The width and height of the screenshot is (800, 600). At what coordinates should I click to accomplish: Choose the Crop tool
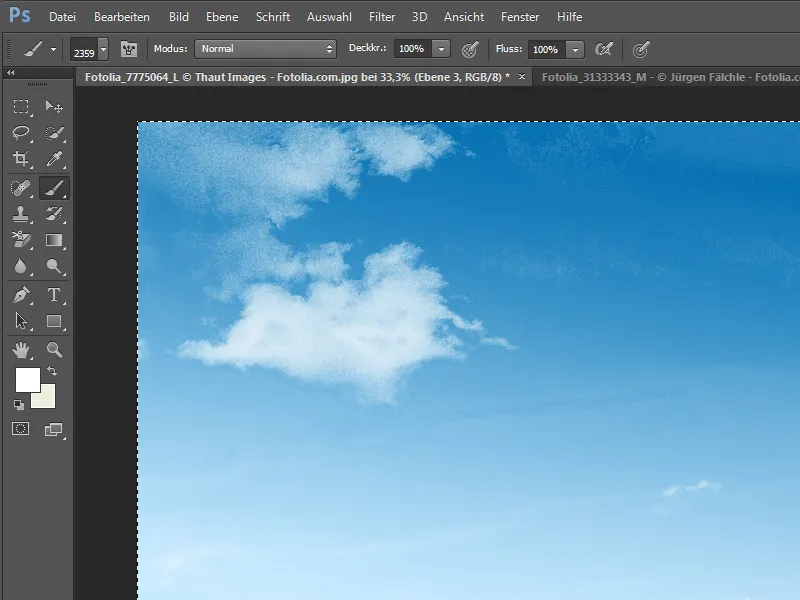coord(21,159)
